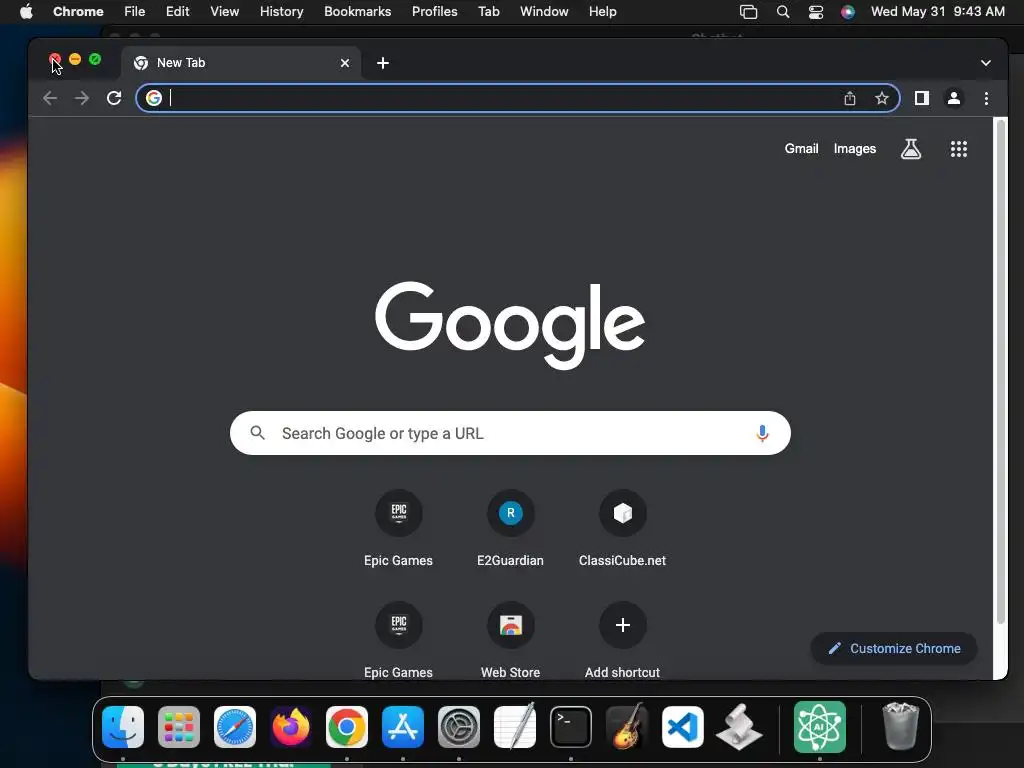The height and width of the screenshot is (768, 1024).
Task: Open the Apple menu
Action: [x=26, y=12]
